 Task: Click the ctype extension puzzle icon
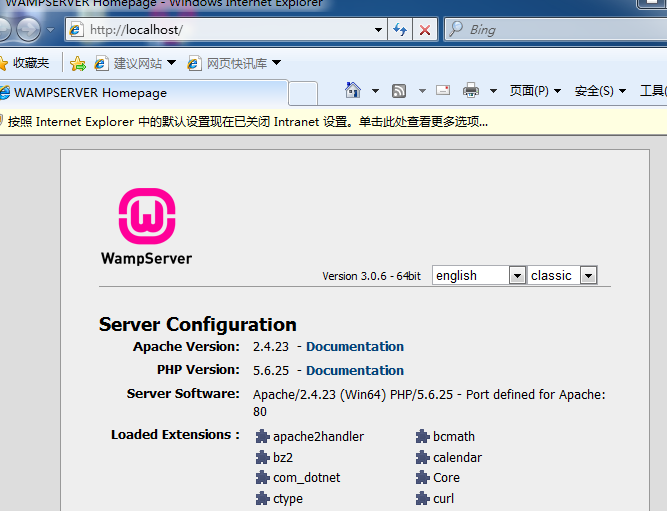pos(262,498)
